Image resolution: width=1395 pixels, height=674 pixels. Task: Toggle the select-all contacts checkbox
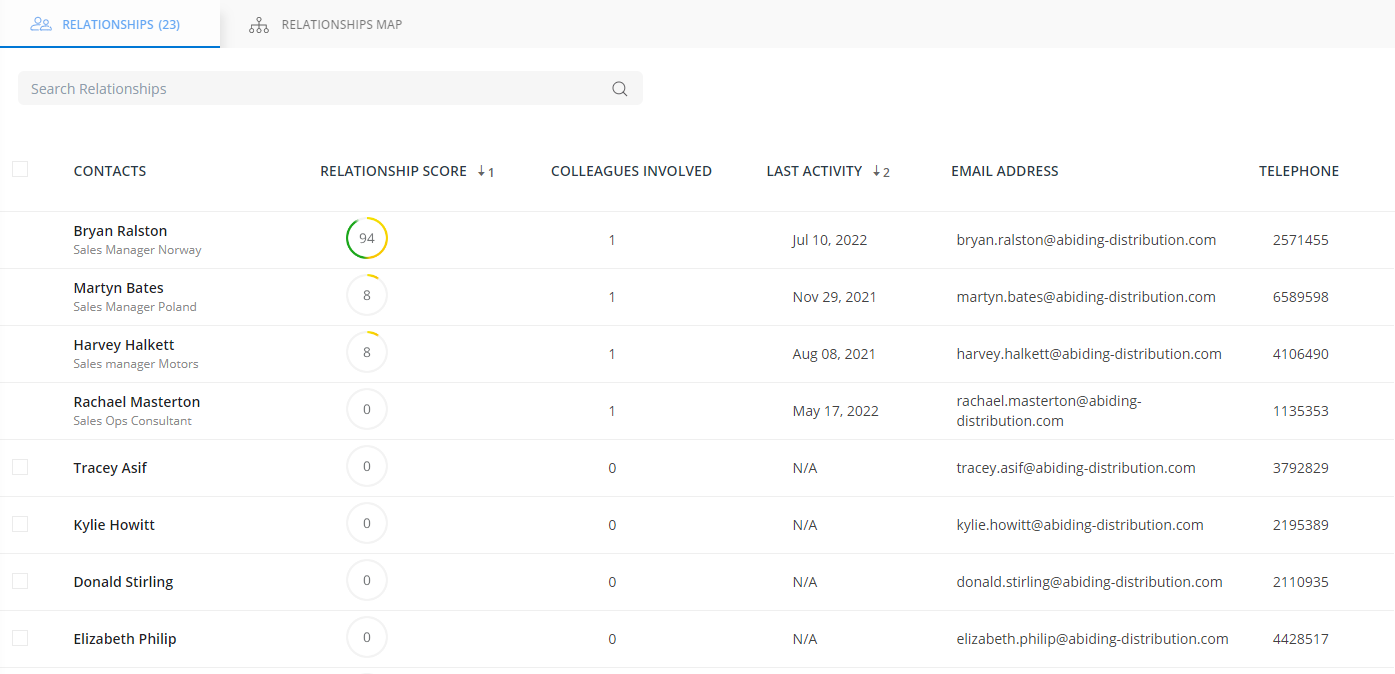pyautogui.click(x=20, y=169)
